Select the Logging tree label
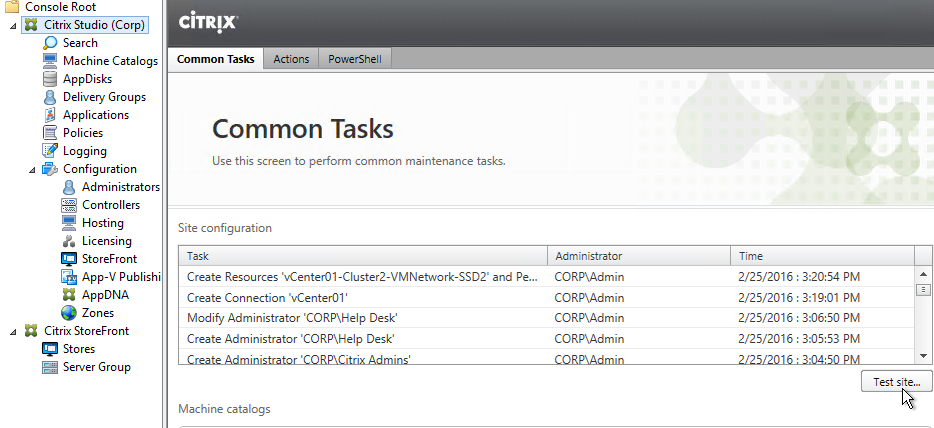The image size is (934, 428). pyautogui.click(x=85, y=151)
